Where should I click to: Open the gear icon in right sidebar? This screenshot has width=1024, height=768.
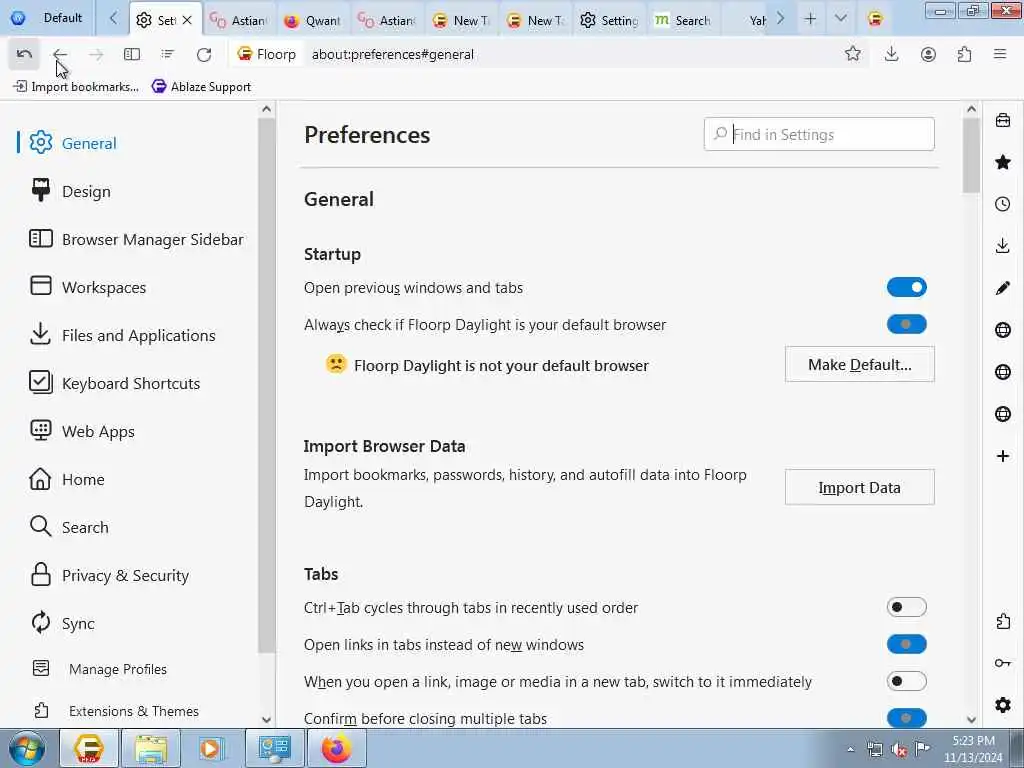(x=1003, y=705)
